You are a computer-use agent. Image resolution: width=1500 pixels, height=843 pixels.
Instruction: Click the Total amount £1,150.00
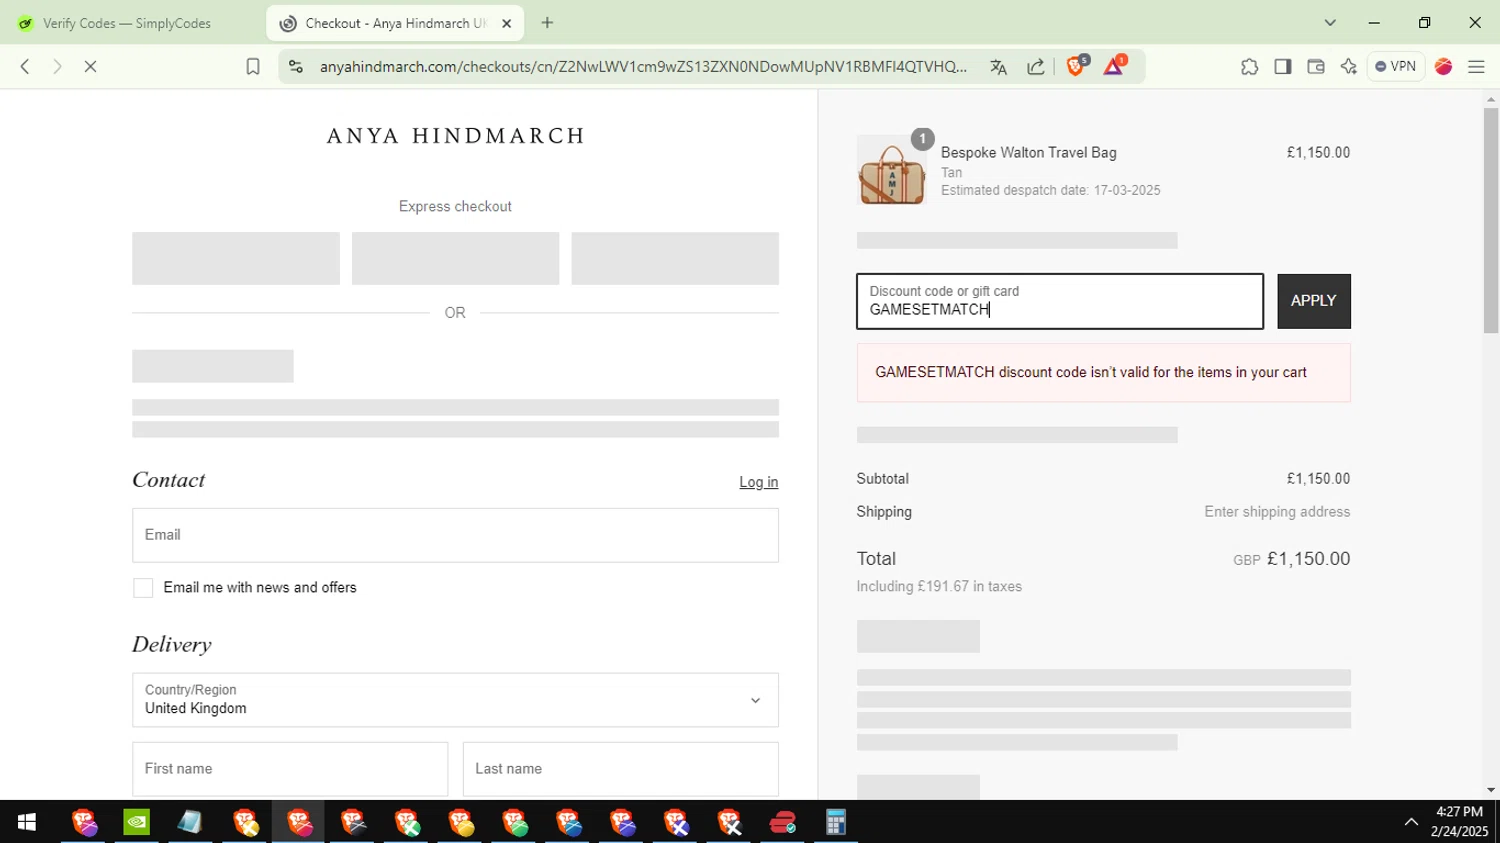click(1308, 559)
